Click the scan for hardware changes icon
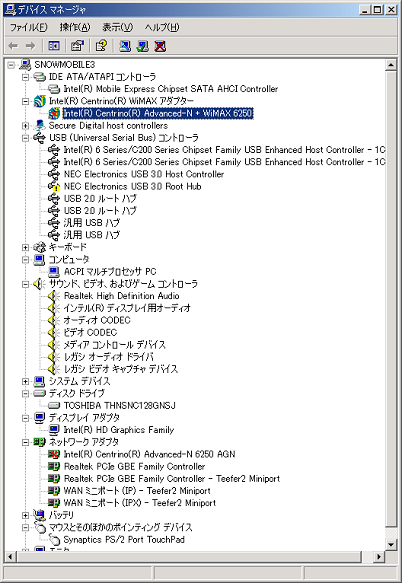 tap(125, 46)
